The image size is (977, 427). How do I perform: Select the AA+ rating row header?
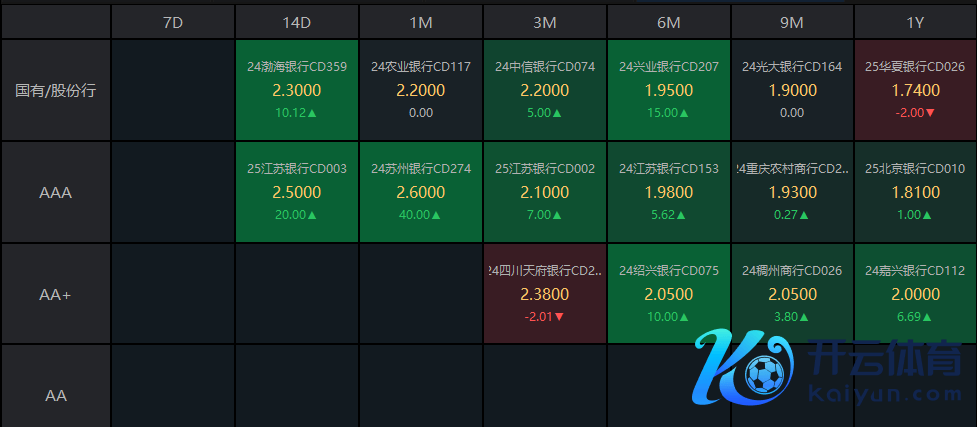(56, 294)
